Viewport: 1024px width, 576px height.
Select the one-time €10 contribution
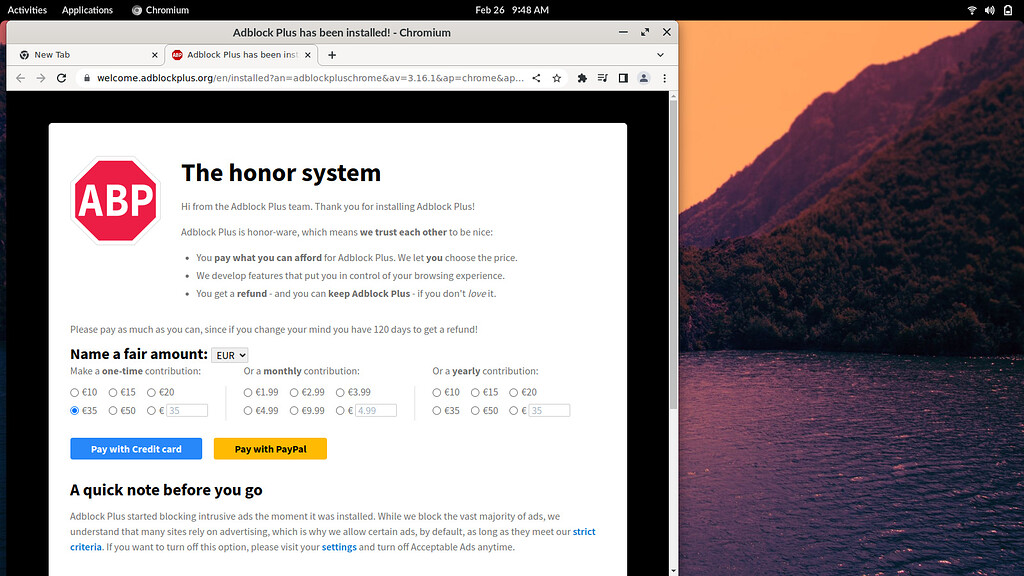(x=75, y=393)
